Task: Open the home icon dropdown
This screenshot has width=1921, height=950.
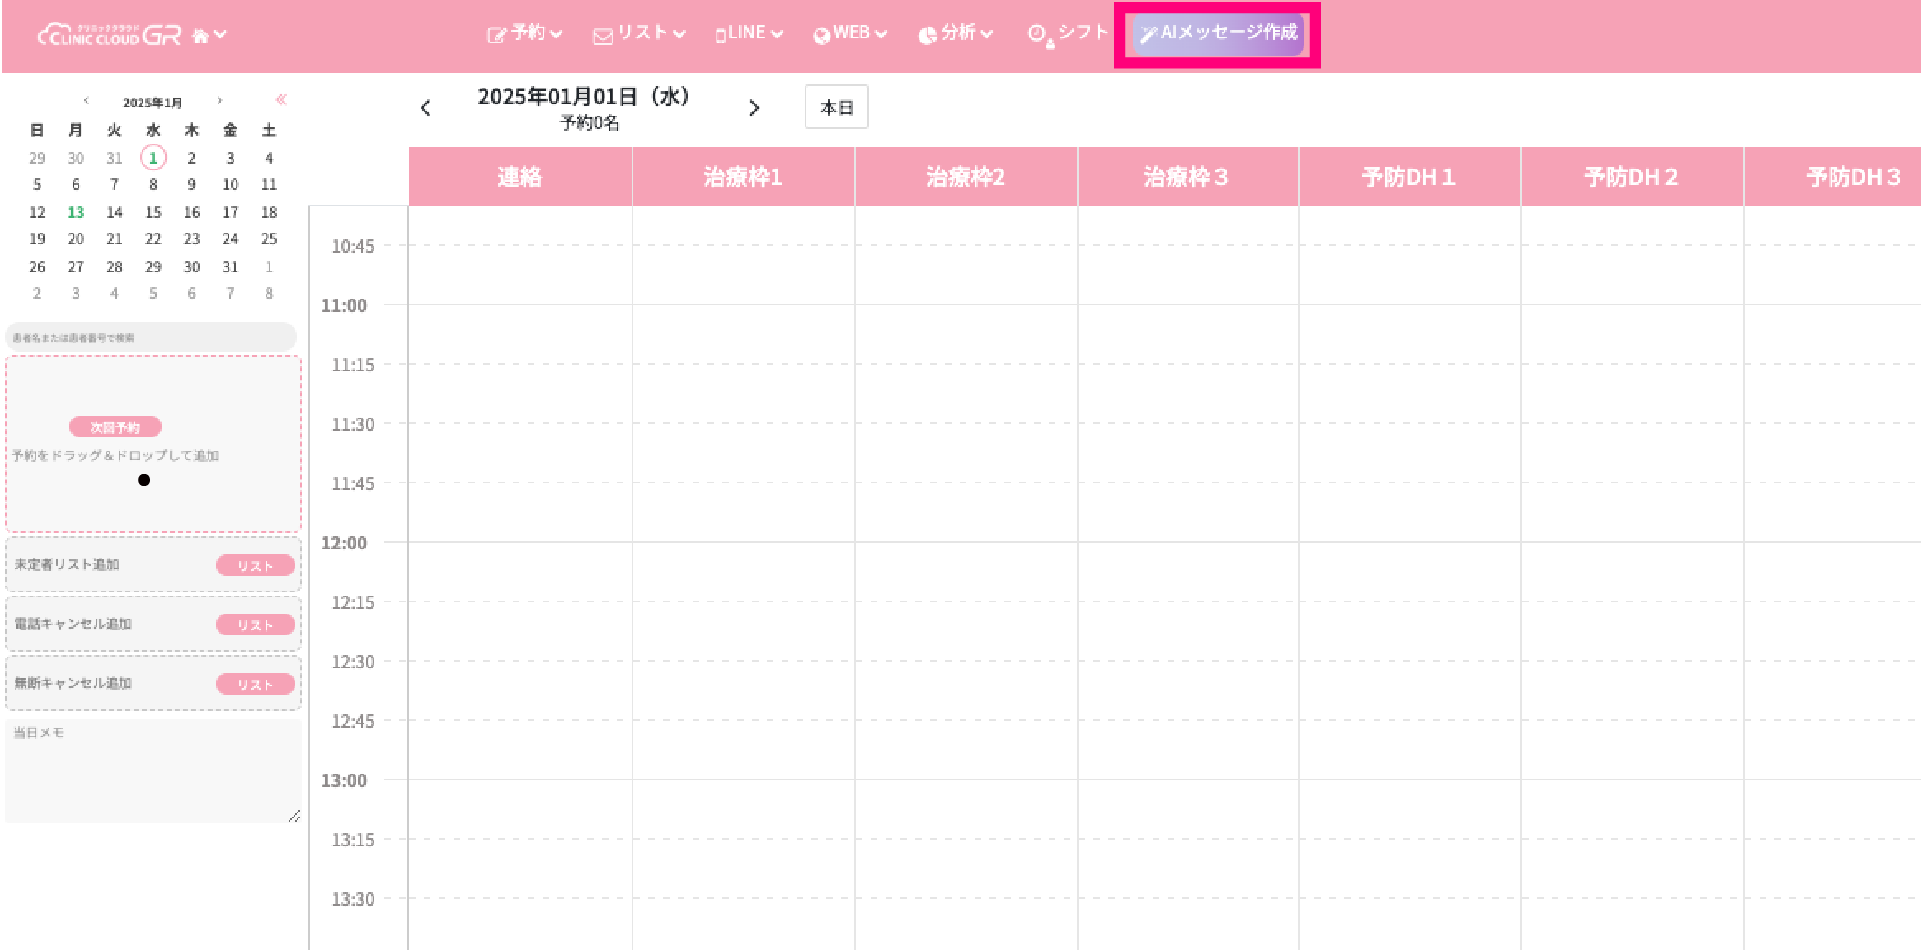Action: 209,35
